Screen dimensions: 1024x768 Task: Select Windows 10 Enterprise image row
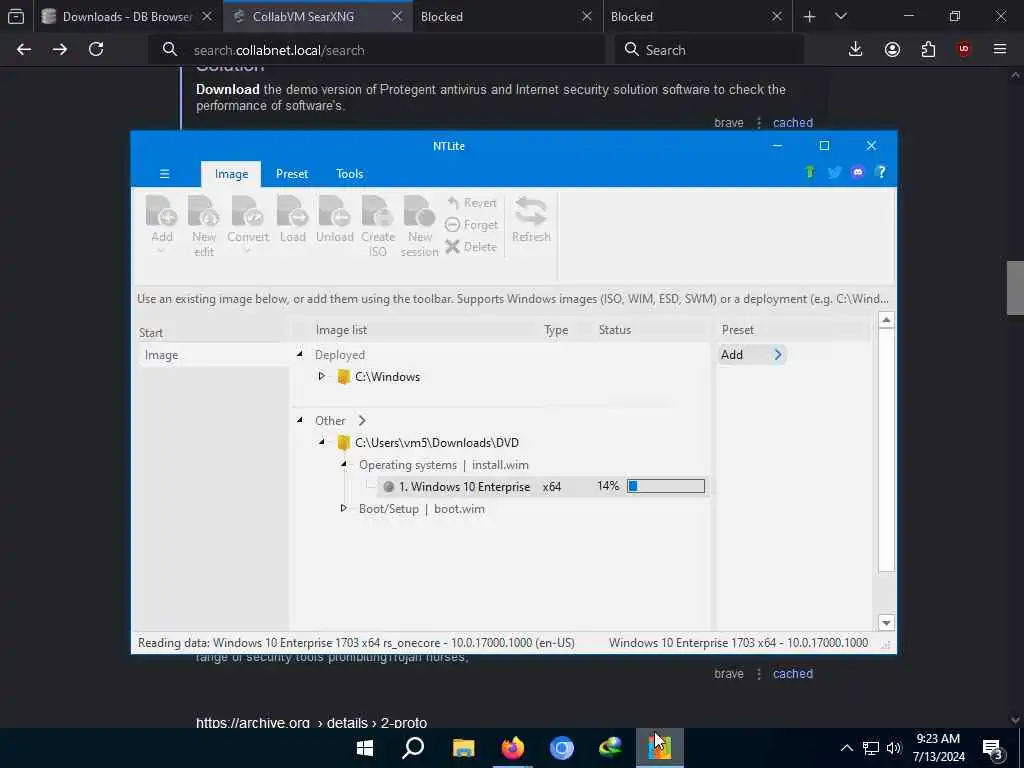(x=543, y=487)
